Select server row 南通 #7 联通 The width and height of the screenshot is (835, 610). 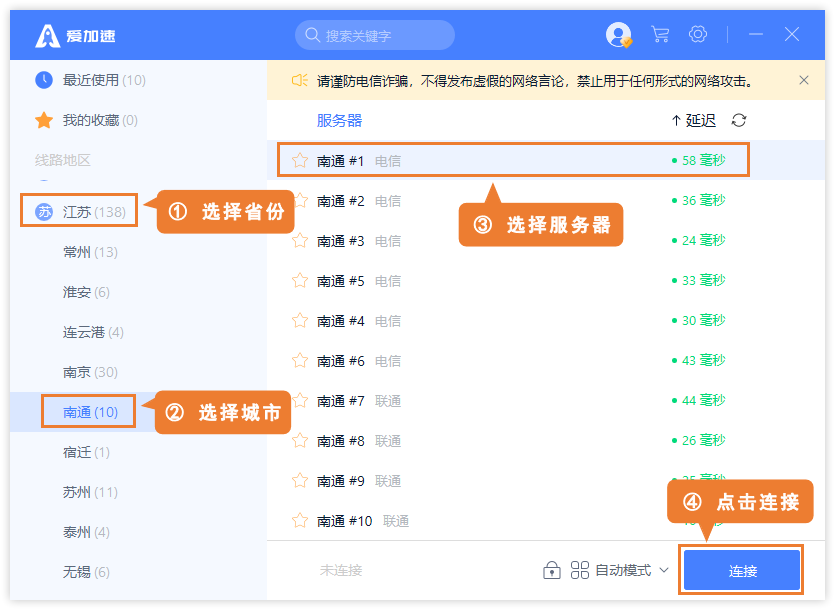pos(546,401)
